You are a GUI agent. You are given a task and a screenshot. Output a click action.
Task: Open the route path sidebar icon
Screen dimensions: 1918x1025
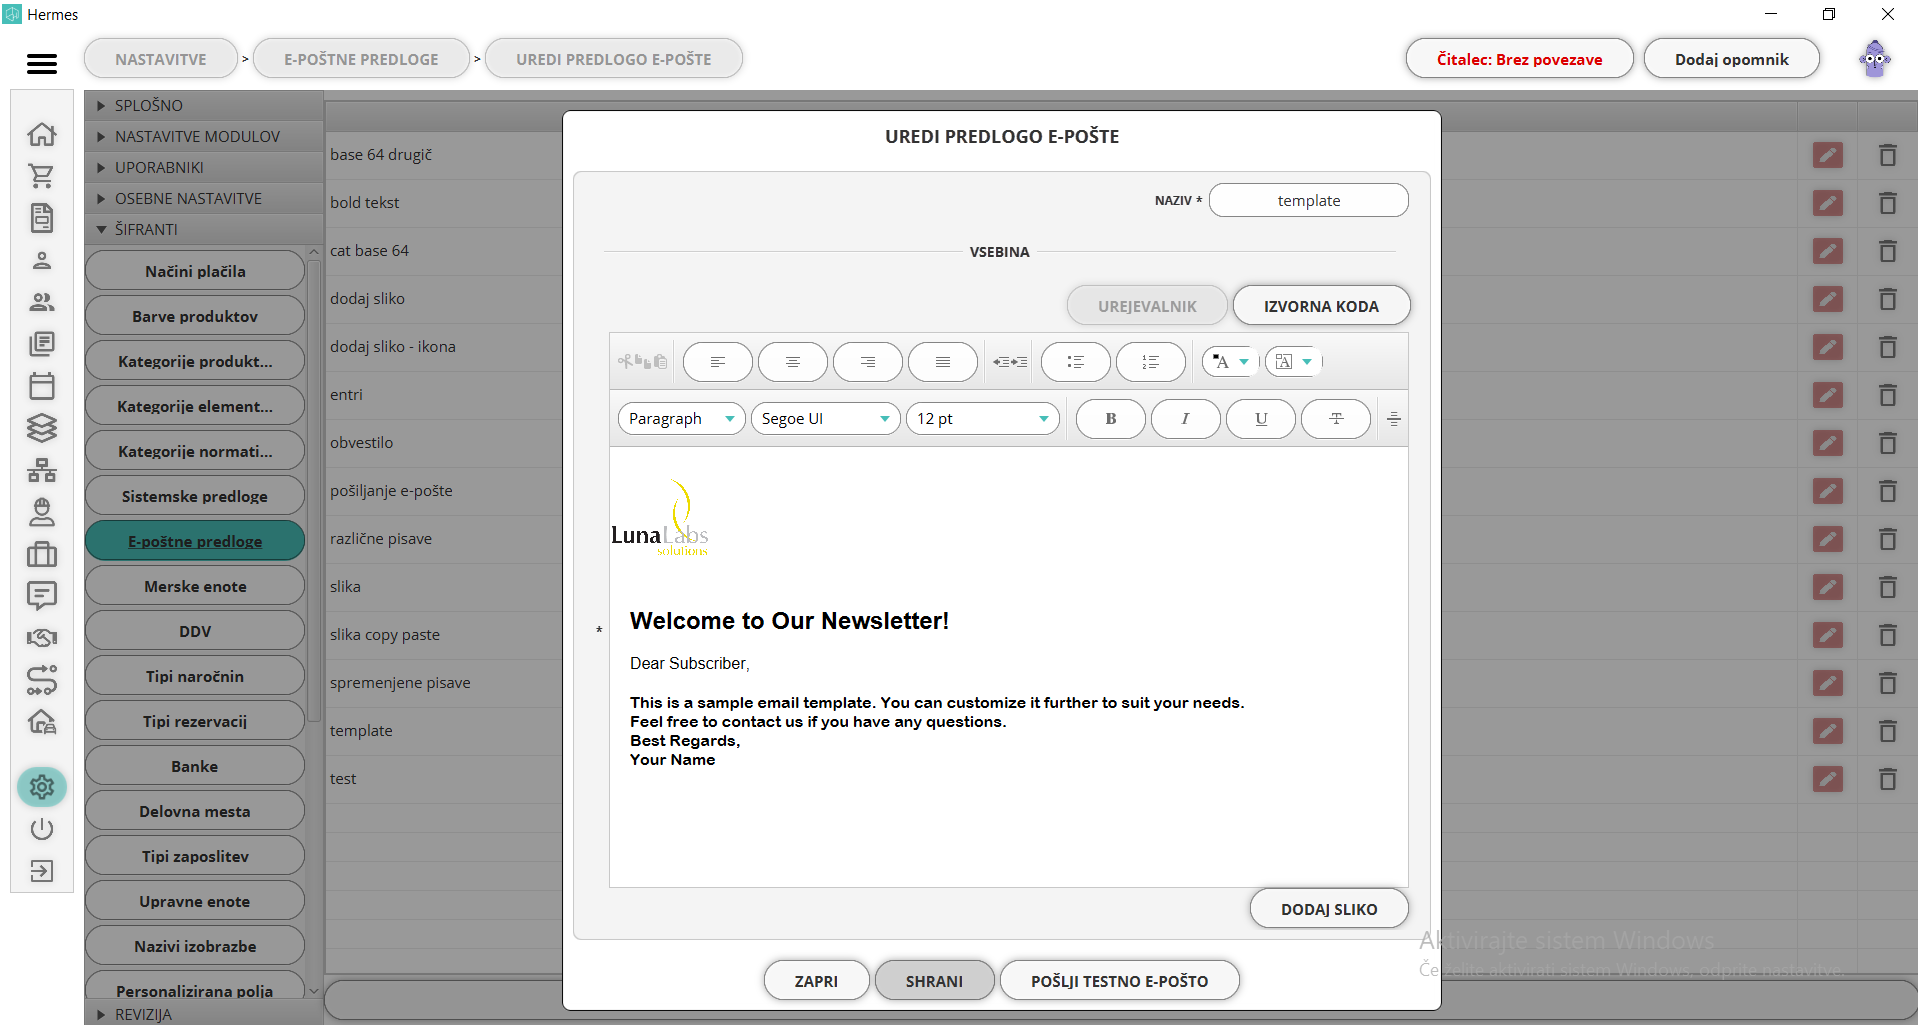[42, 680]
